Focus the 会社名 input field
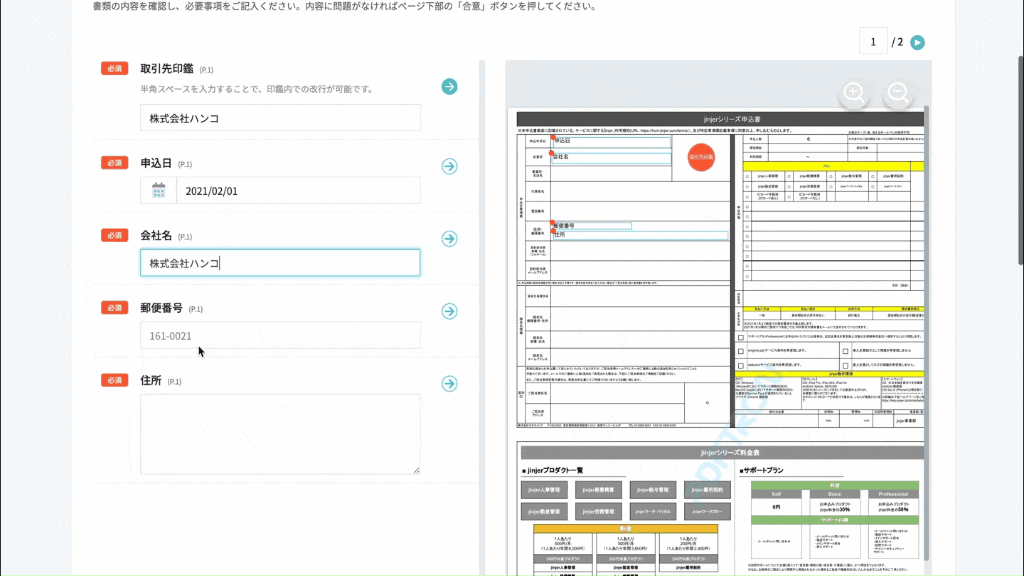The height and width of the screenshot is (576, 1024). tap(280, 263)
